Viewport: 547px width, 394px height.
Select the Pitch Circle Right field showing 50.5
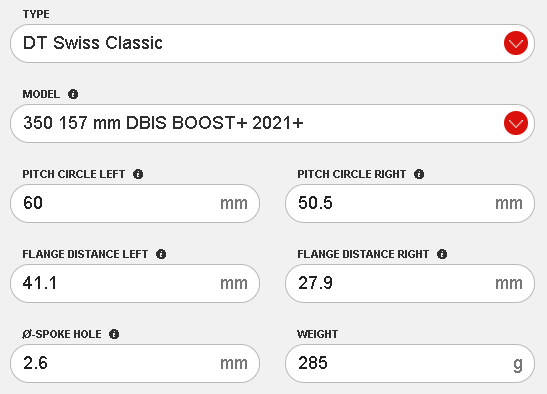coord(410,203)
